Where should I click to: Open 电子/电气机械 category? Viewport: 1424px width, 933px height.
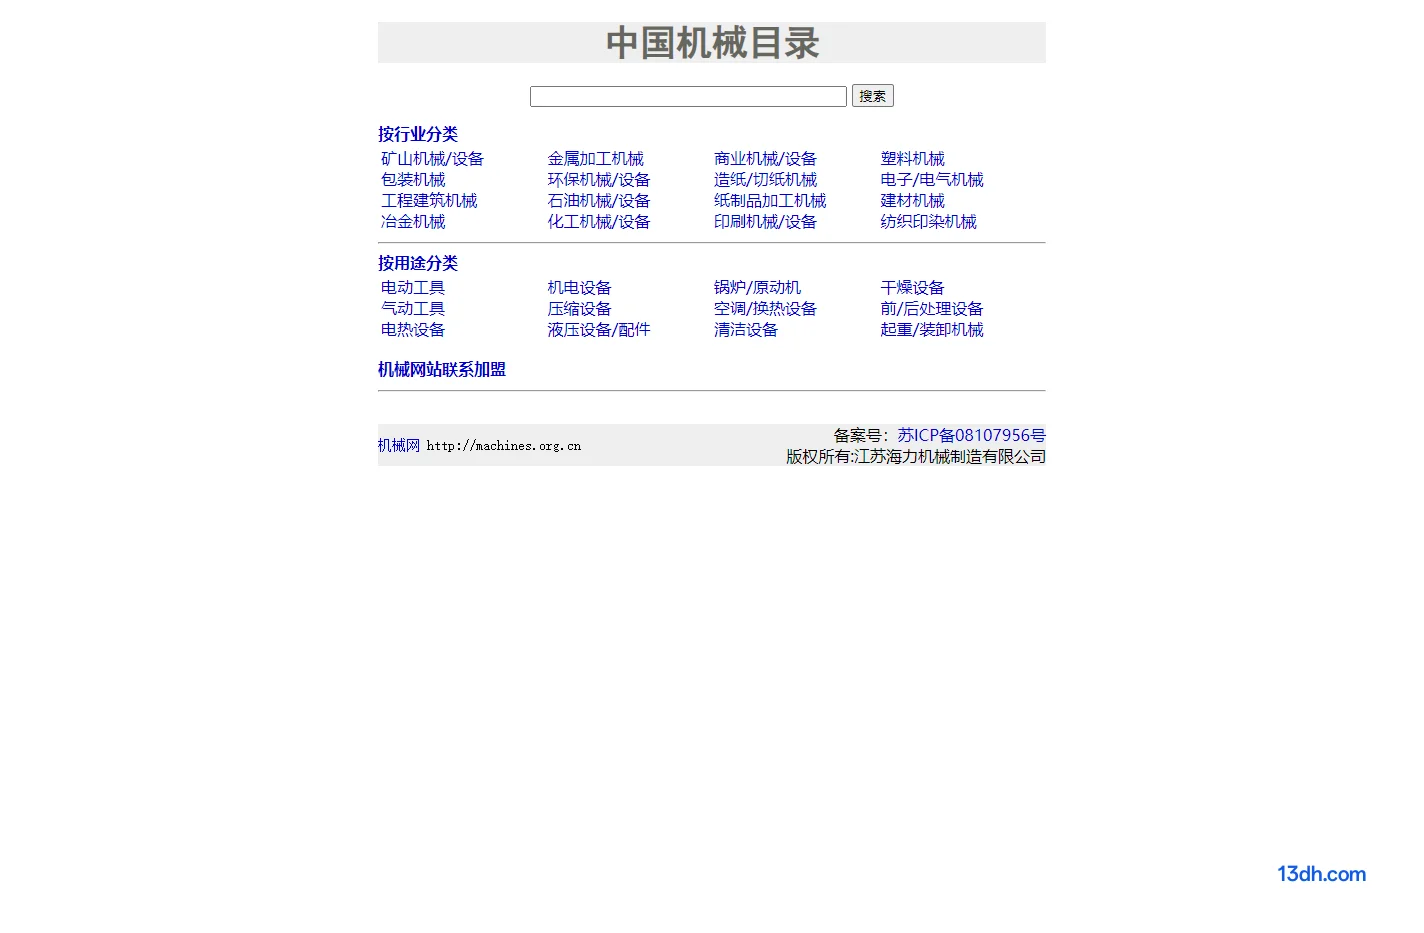[x=932, y=180]
